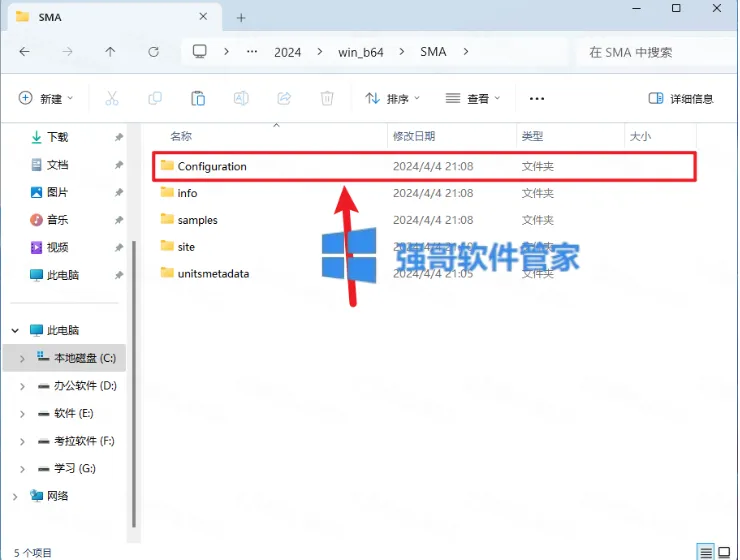Open new tab with plus button
The height and width of the screenshot is (560, 740).
(x=241, y=18)
